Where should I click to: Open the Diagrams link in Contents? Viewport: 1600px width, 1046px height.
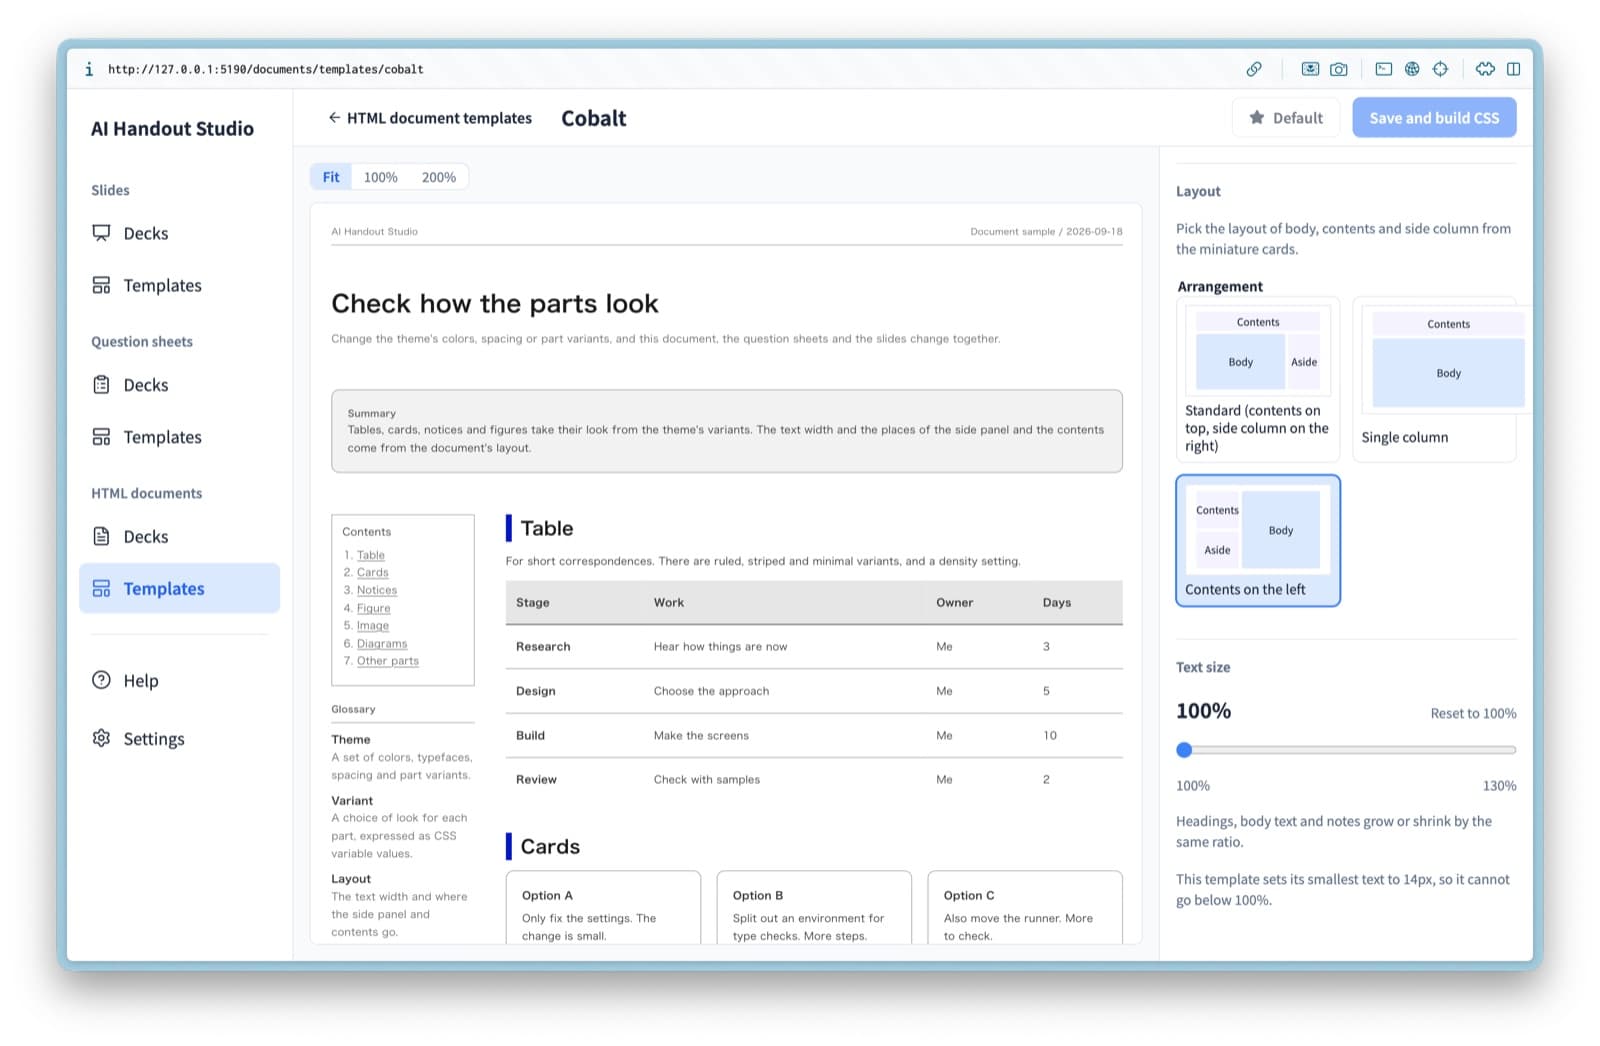(382, 644)
